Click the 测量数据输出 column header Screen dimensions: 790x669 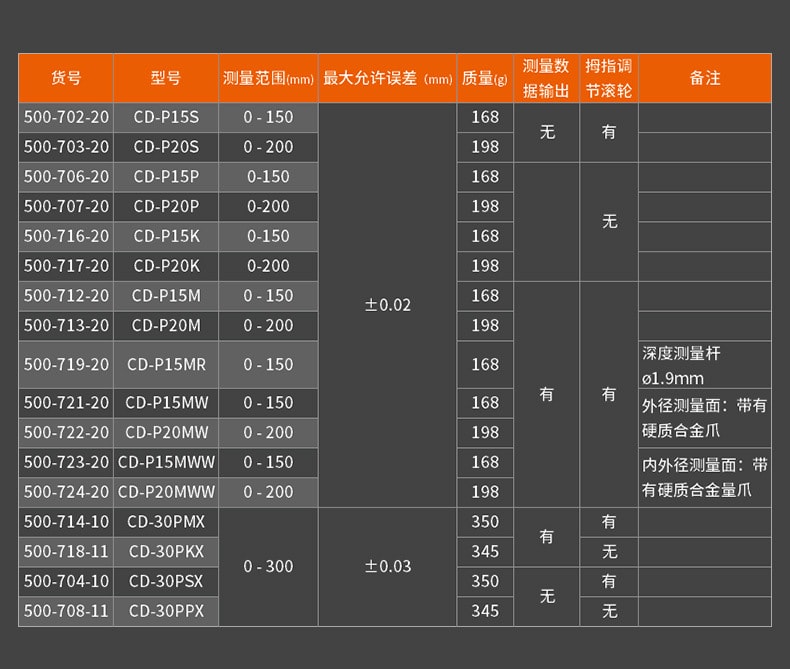click(x=546, y=78)
